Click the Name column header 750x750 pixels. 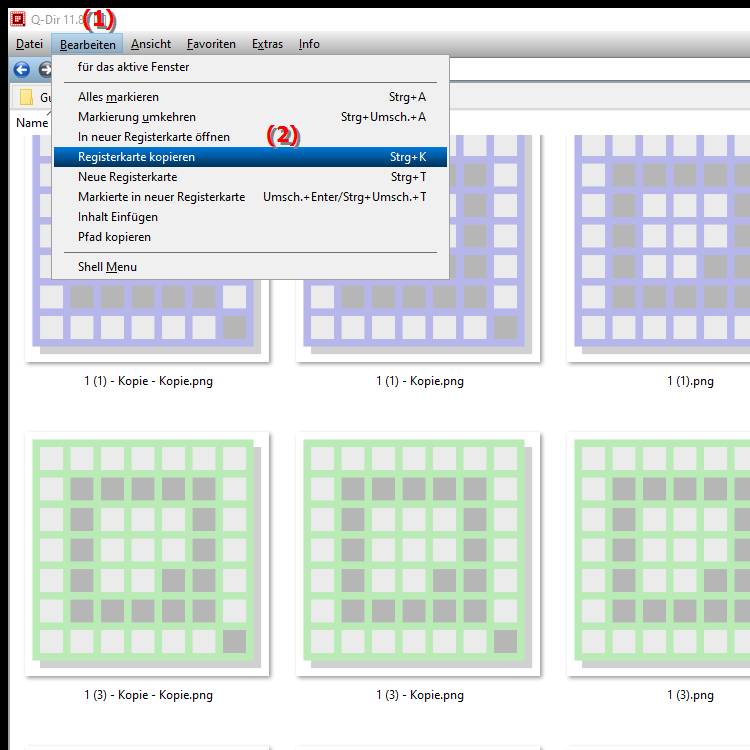32,123
